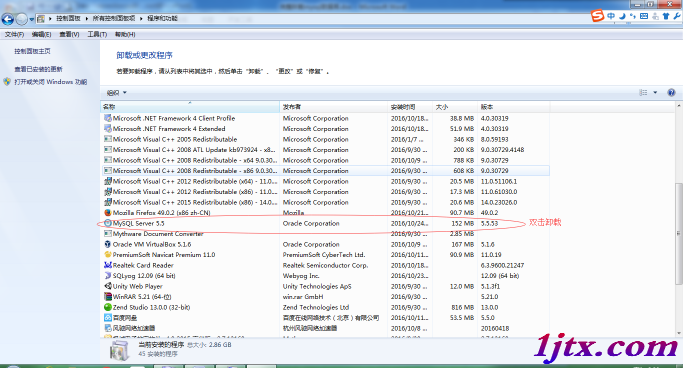Click the installed programs summary icon

coord(119,350)
